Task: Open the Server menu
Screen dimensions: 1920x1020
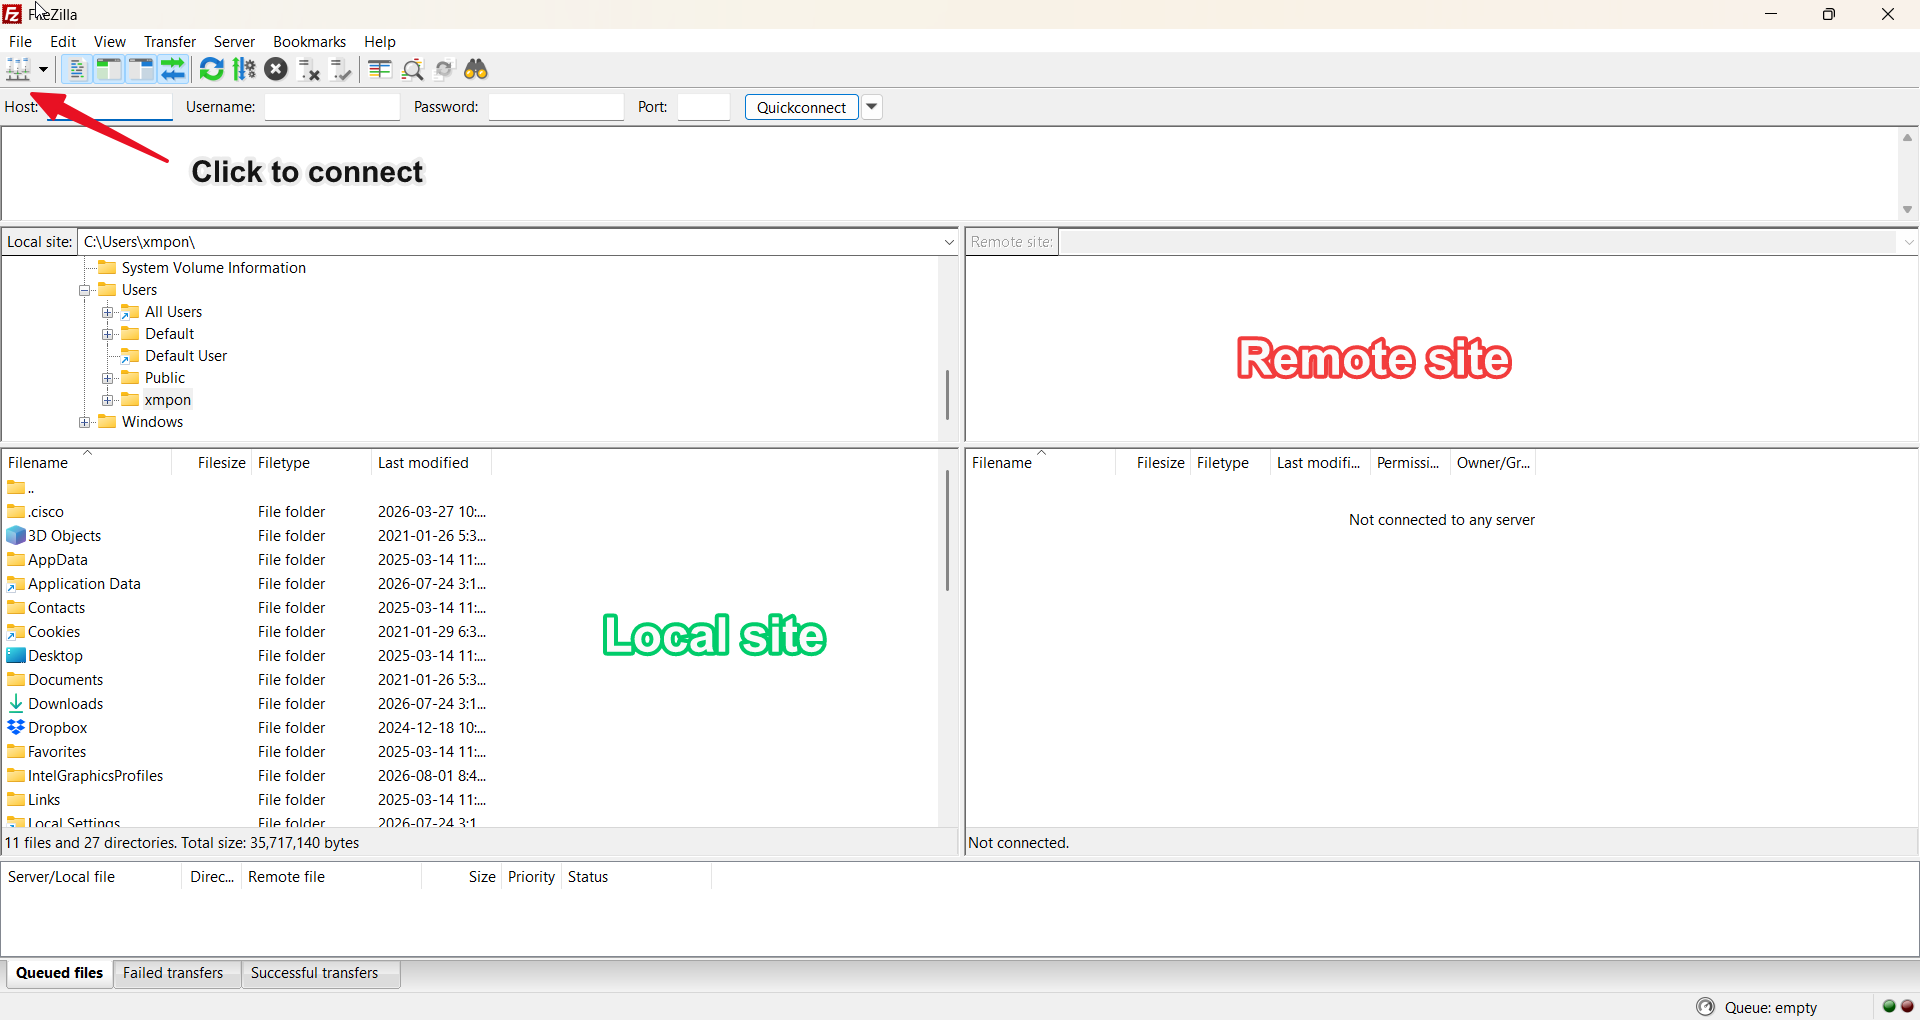Action: coord(234,41)
